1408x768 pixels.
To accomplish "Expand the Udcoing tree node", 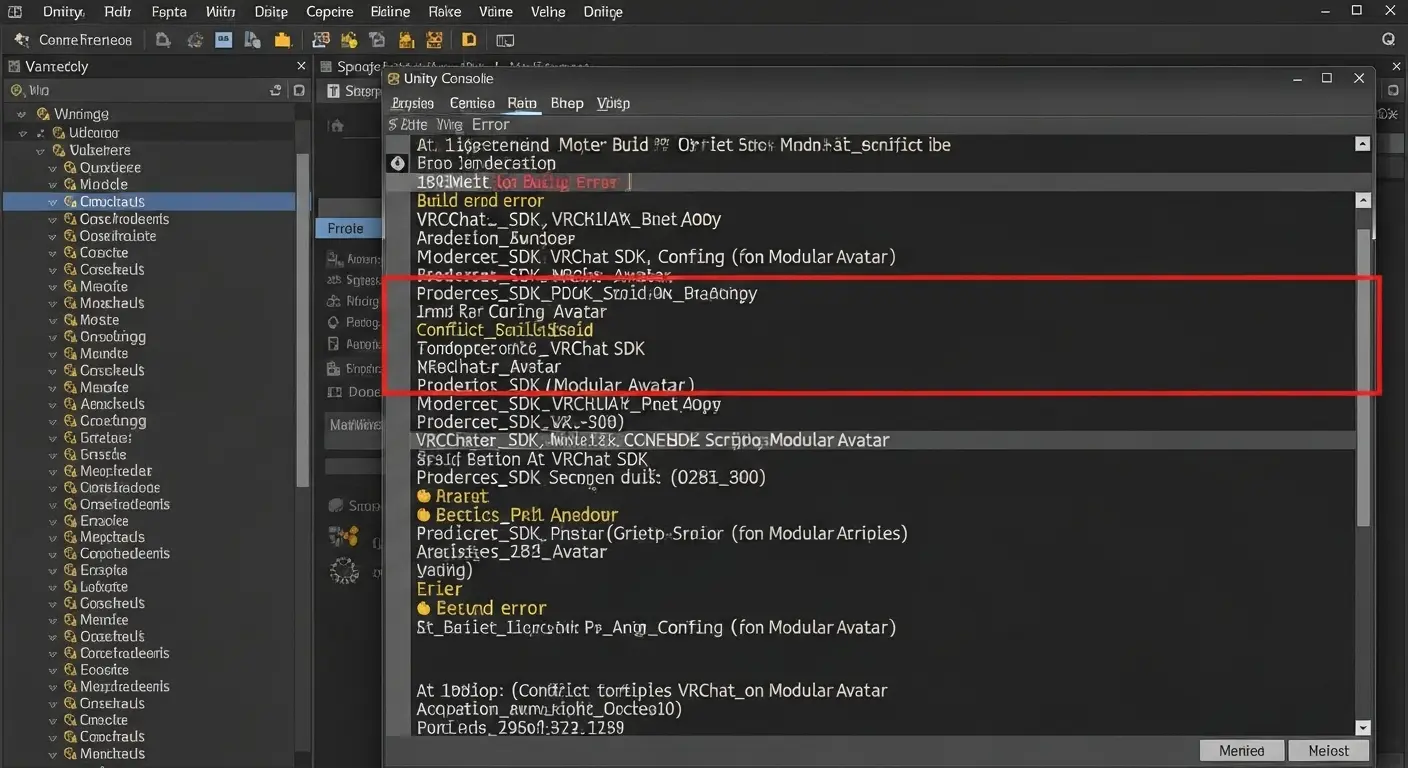I will pos(22,132).
